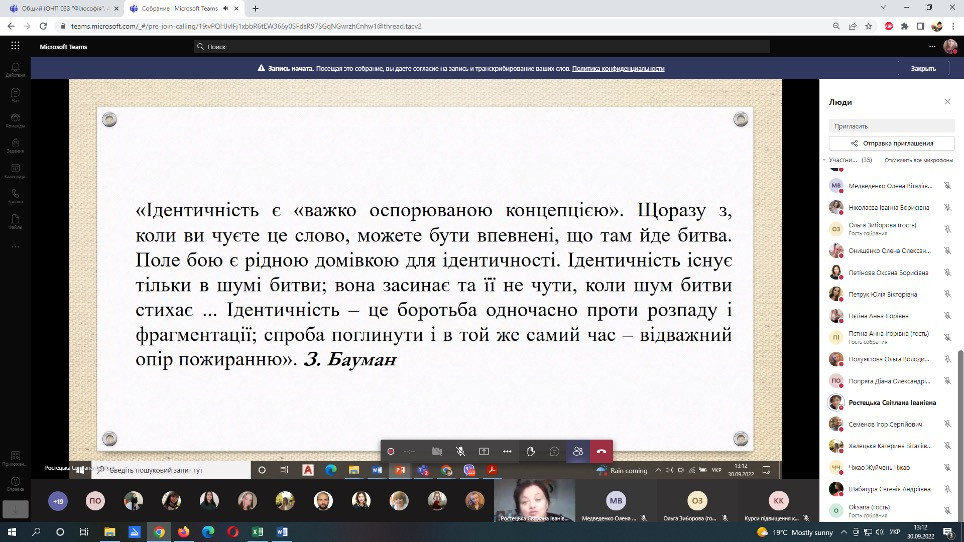964x542 pixels.
Task: Open the Chrome three-dot menu
Action: point(954,26)
